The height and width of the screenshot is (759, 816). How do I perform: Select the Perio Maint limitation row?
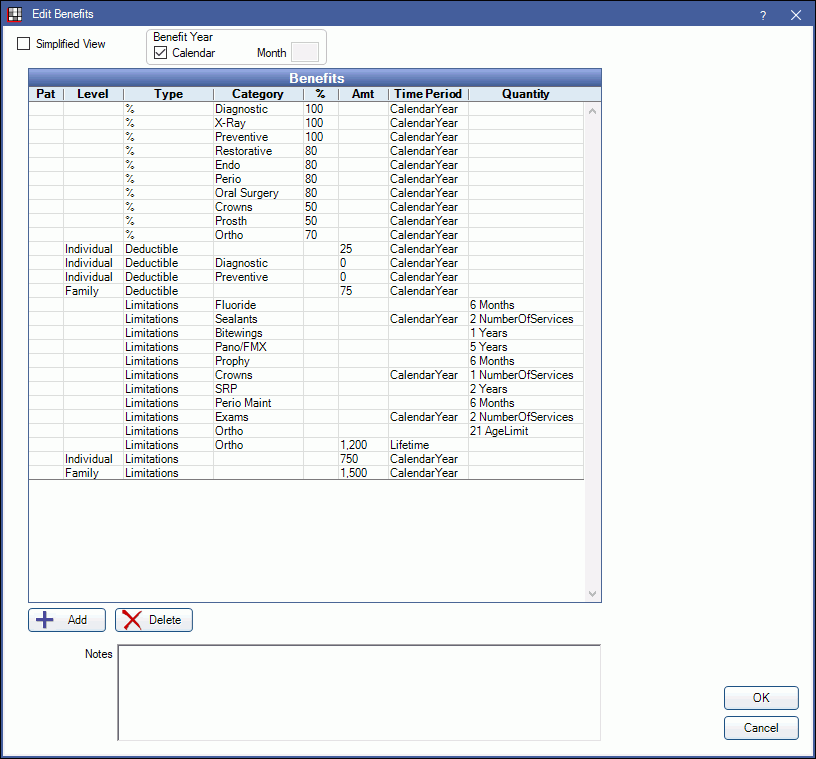306,404
